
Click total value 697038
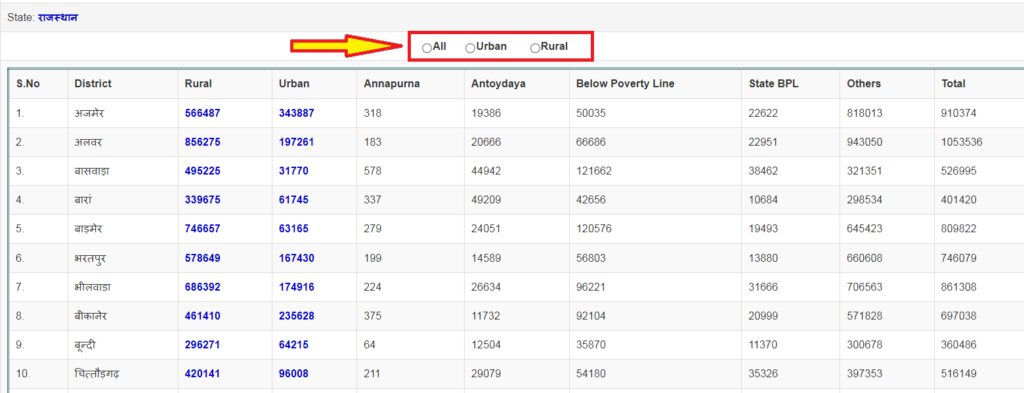[959, 316]
